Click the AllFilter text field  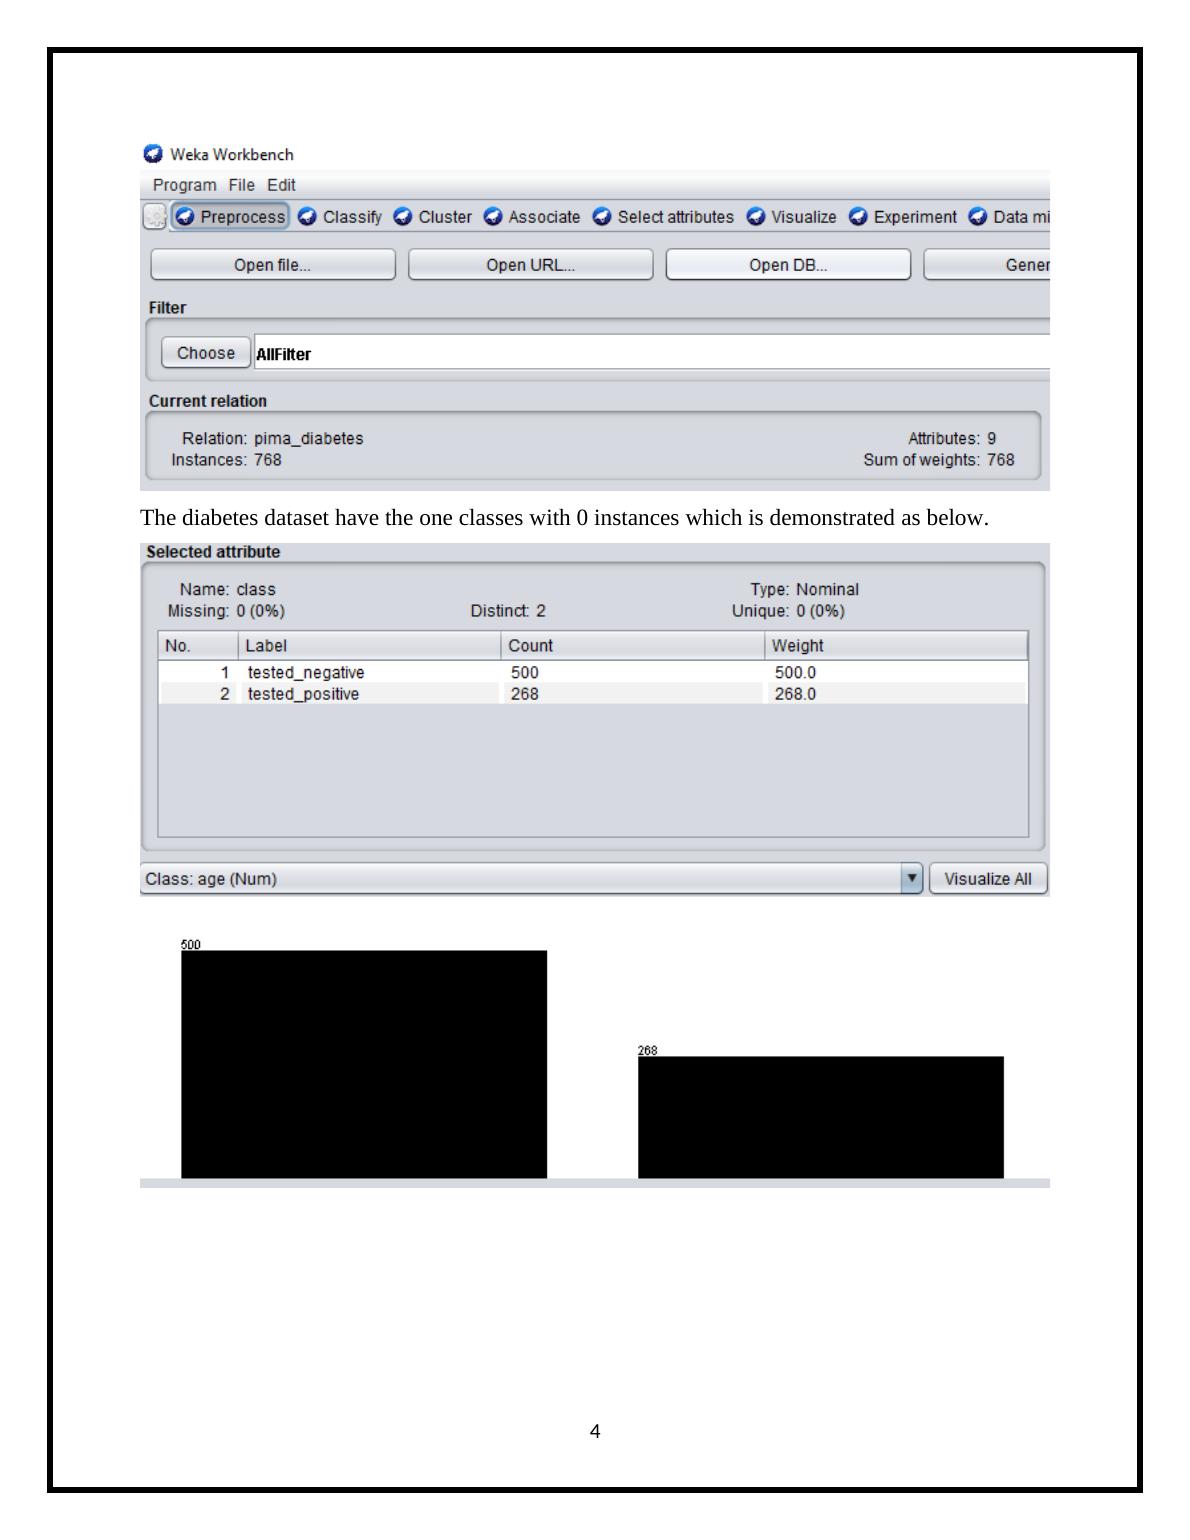[650, 354]
